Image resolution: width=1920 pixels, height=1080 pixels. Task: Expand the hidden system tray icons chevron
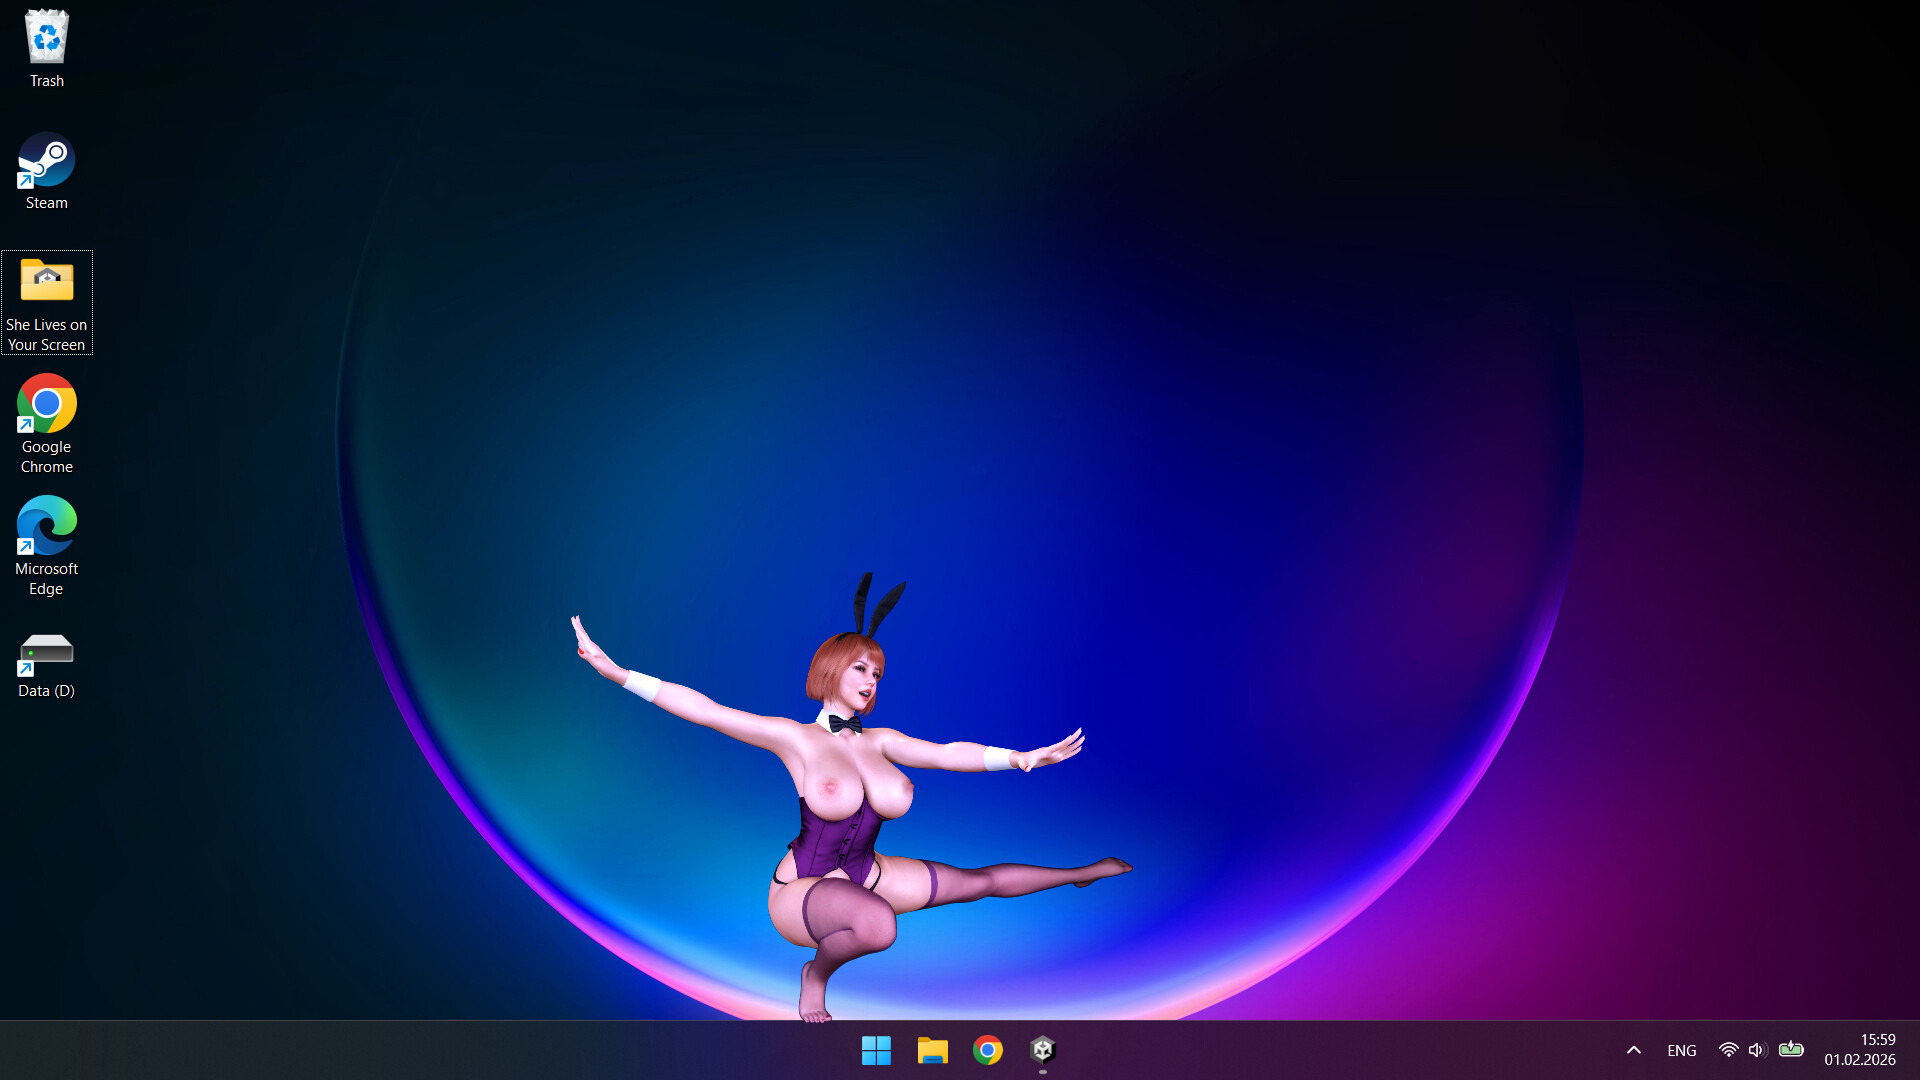coord(1633,1050)
